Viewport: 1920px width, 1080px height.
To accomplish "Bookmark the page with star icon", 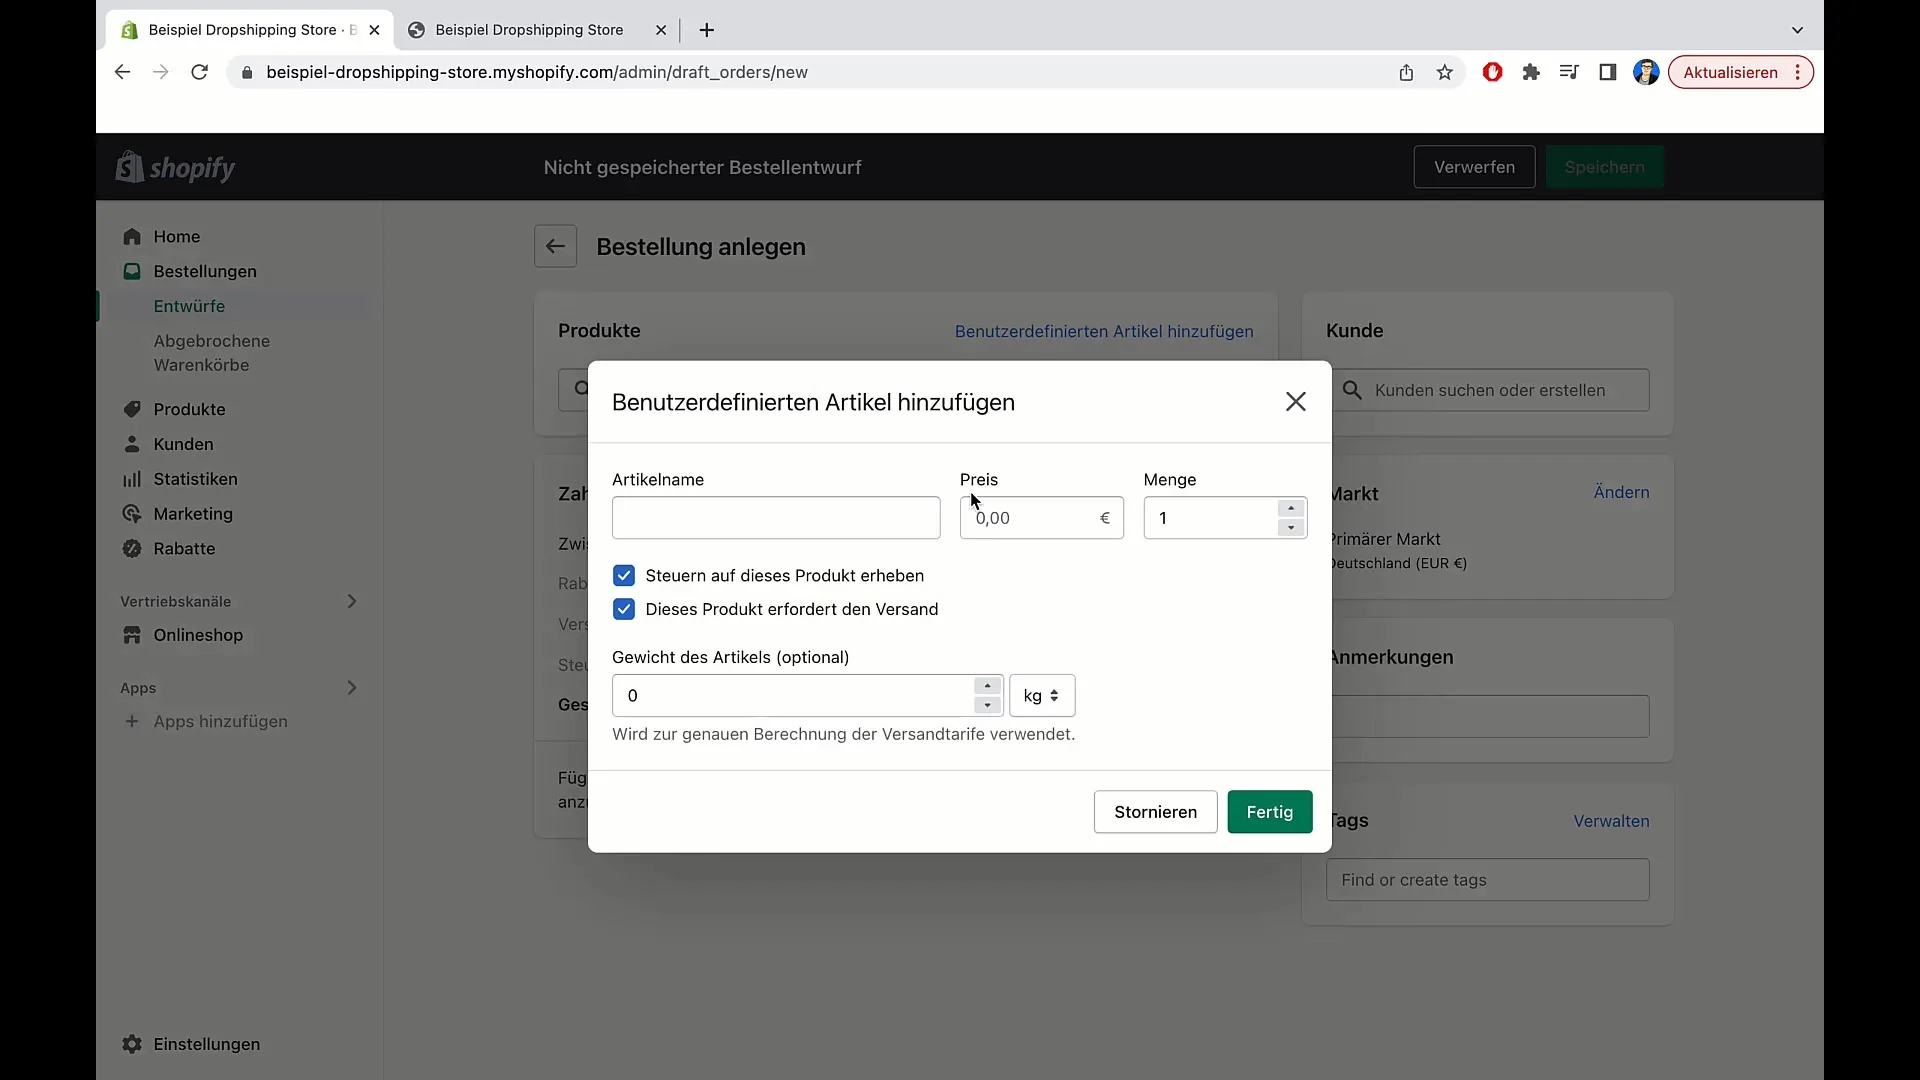I will pyautogui.click(x=1445, y=72).
